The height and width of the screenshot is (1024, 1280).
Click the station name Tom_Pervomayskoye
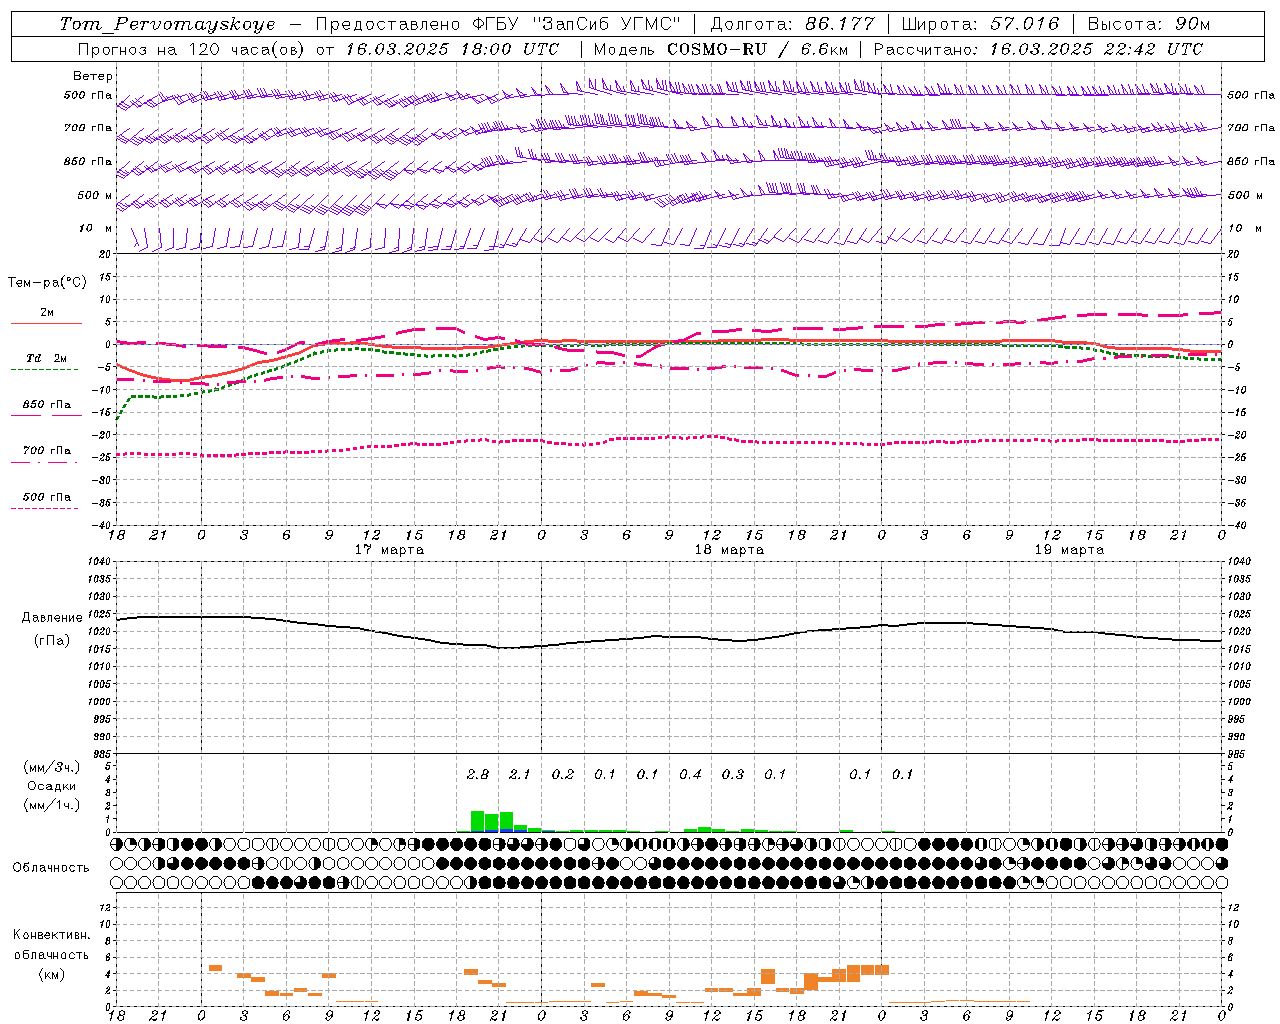point(168,24)
